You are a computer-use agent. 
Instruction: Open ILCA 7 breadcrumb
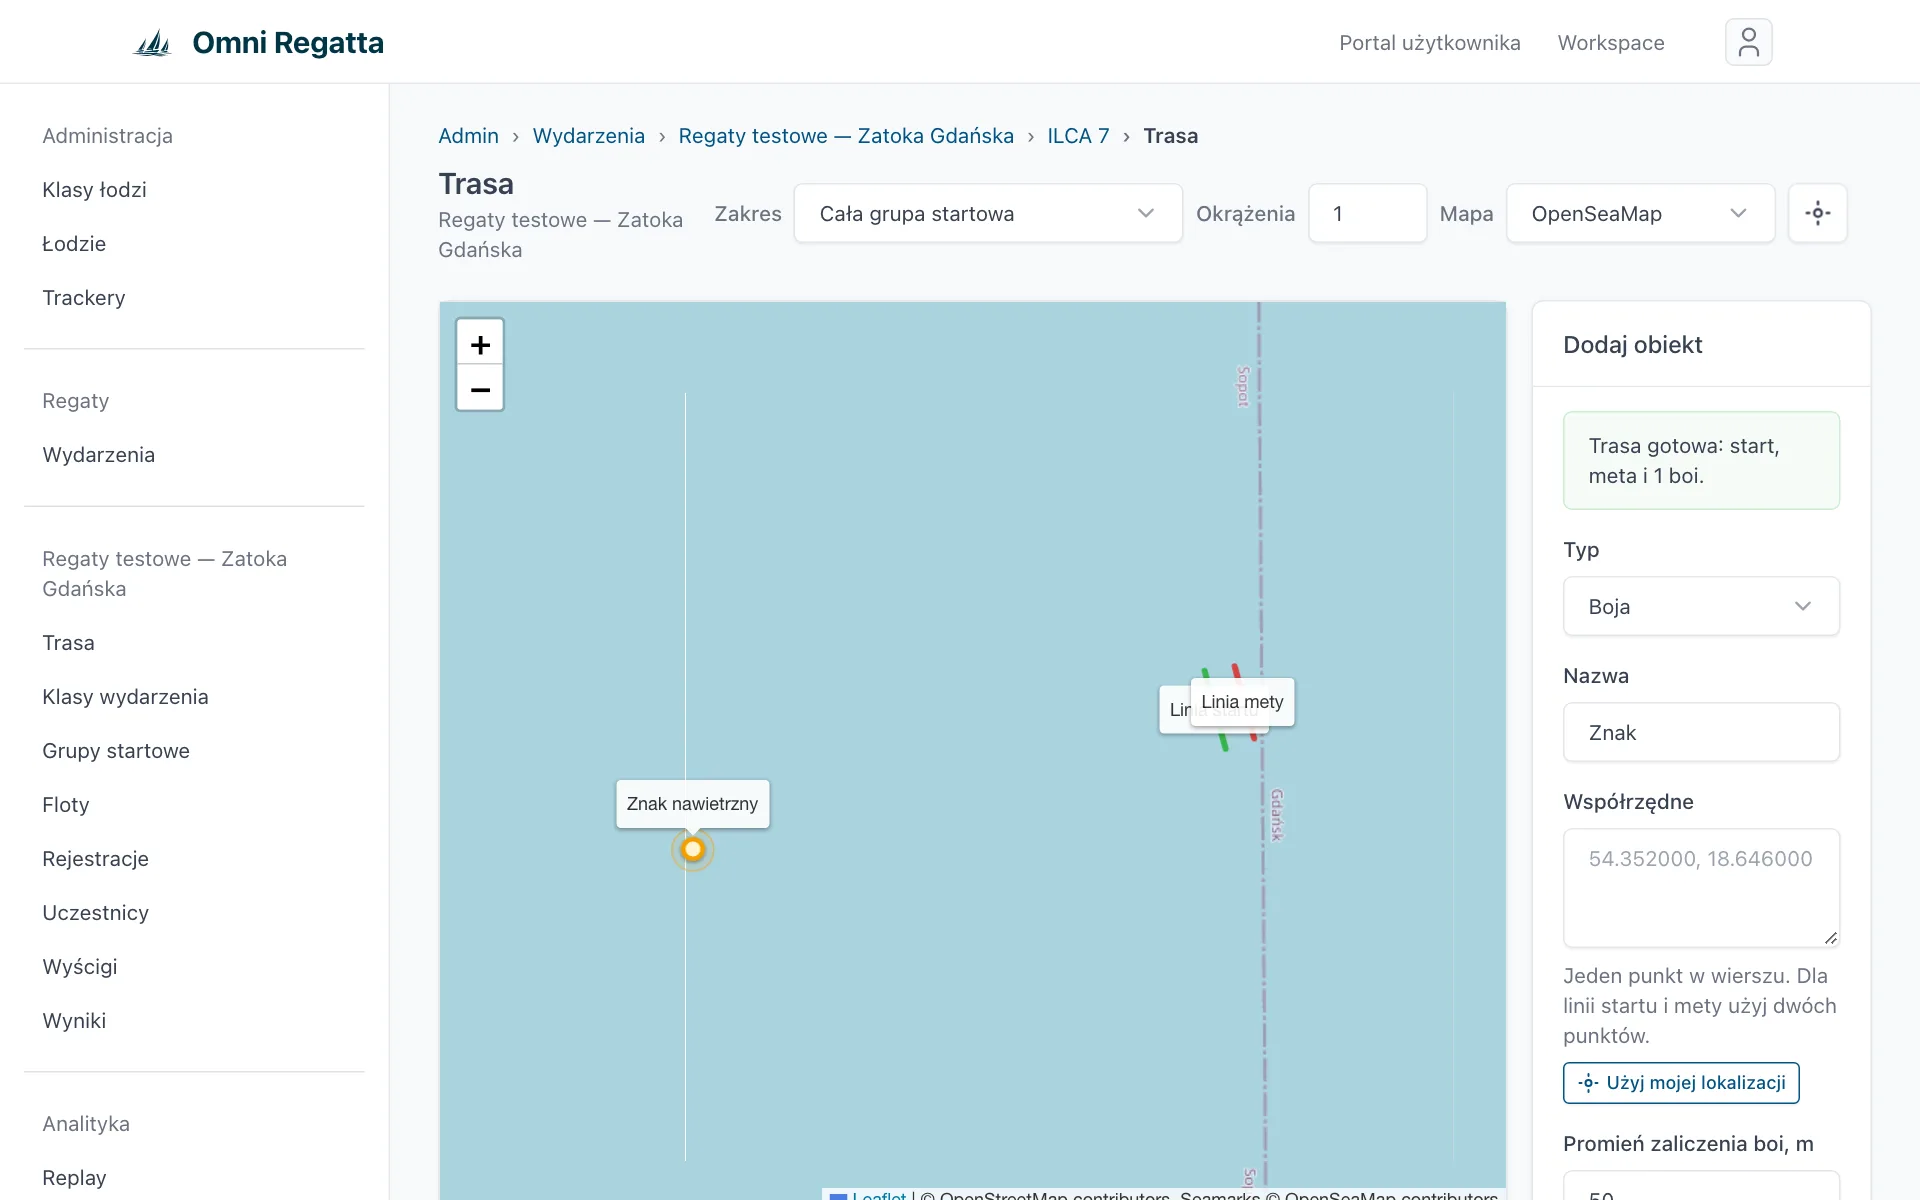tap(1078, 136)
